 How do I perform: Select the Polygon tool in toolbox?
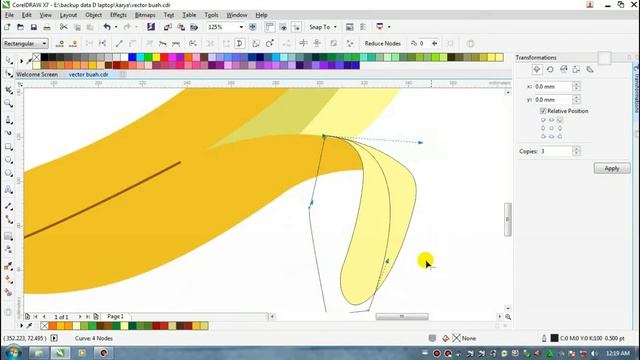(x=9, y=173)
